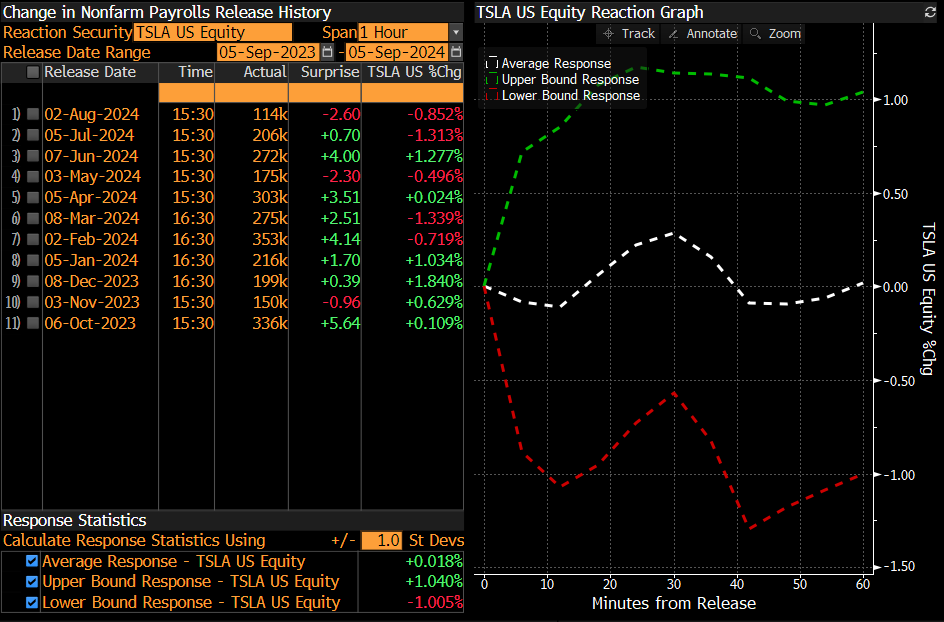Viewport: 944px width, 622px height.
Task: Activate the Annotate pencil tool
Action: click(702, 33)
